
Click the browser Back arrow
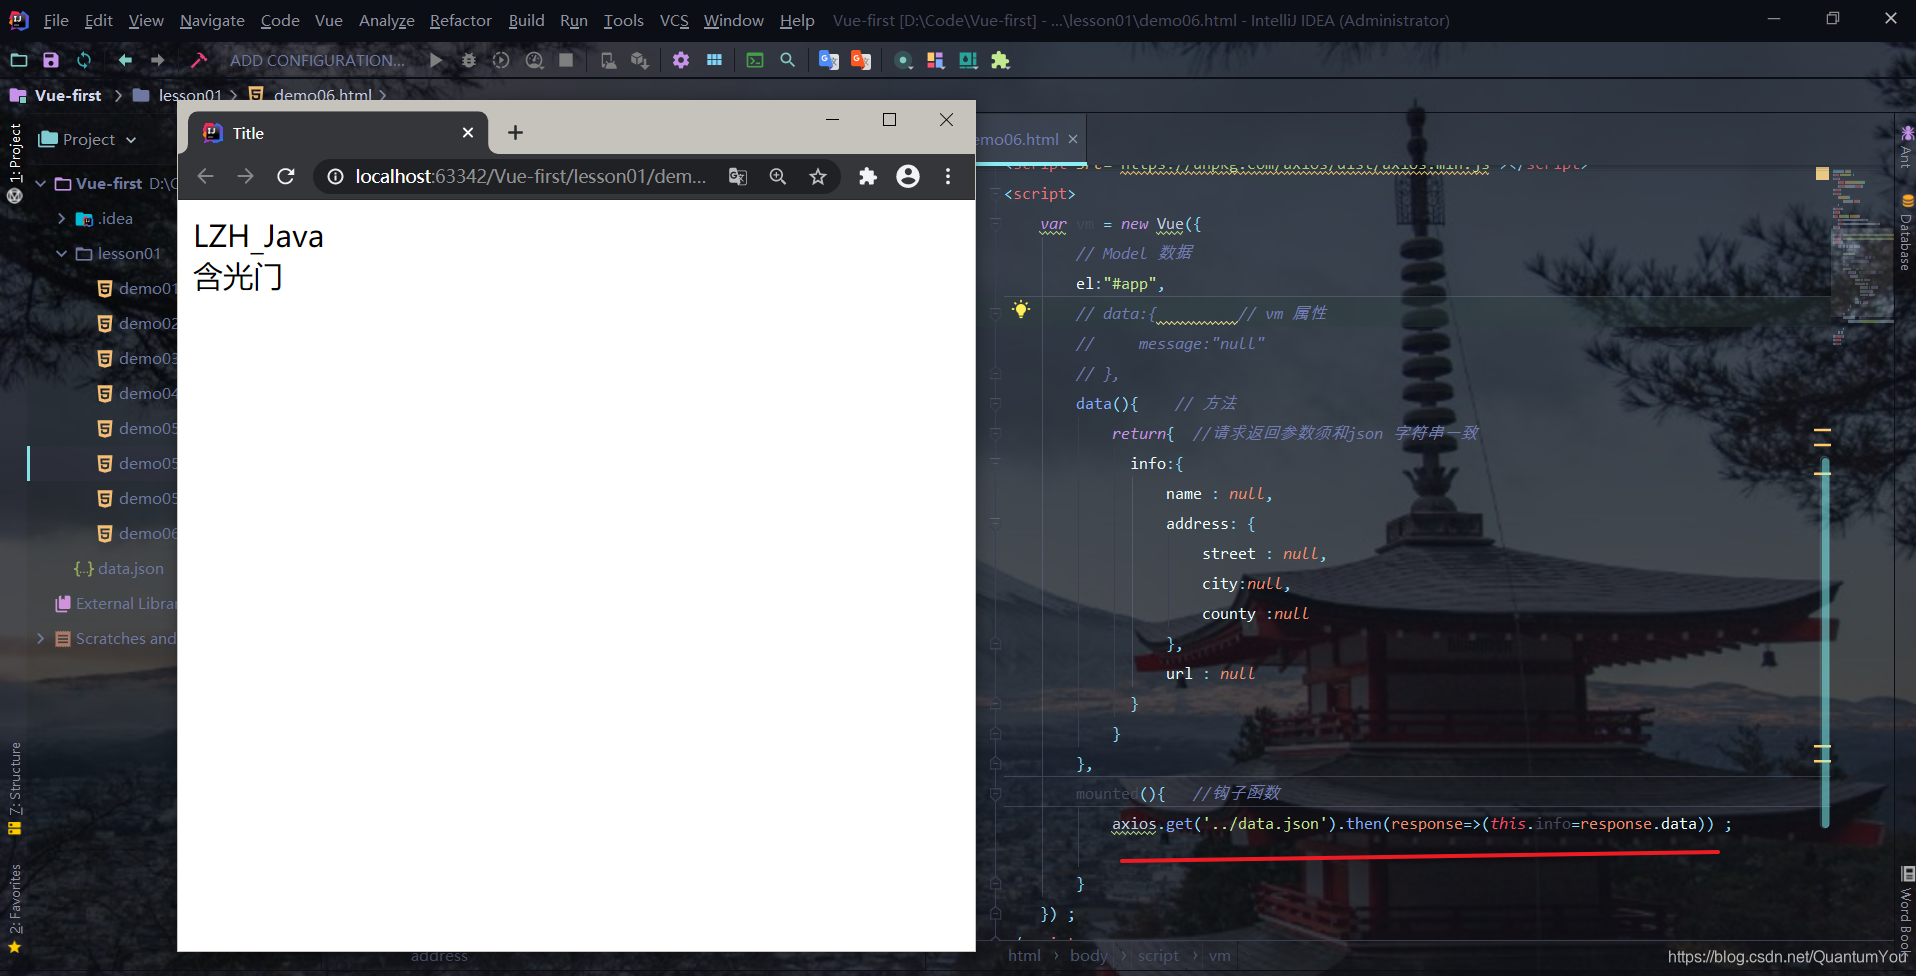(206, 176)
